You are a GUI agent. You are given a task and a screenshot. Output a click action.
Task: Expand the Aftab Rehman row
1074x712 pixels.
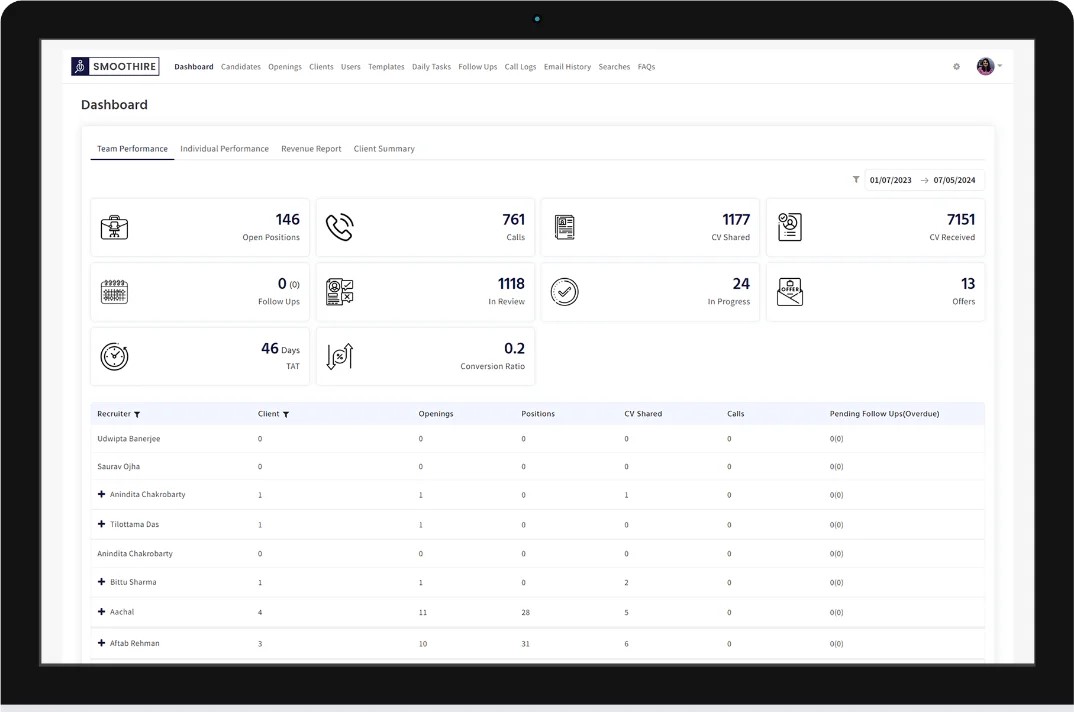(x=101, y=643)
